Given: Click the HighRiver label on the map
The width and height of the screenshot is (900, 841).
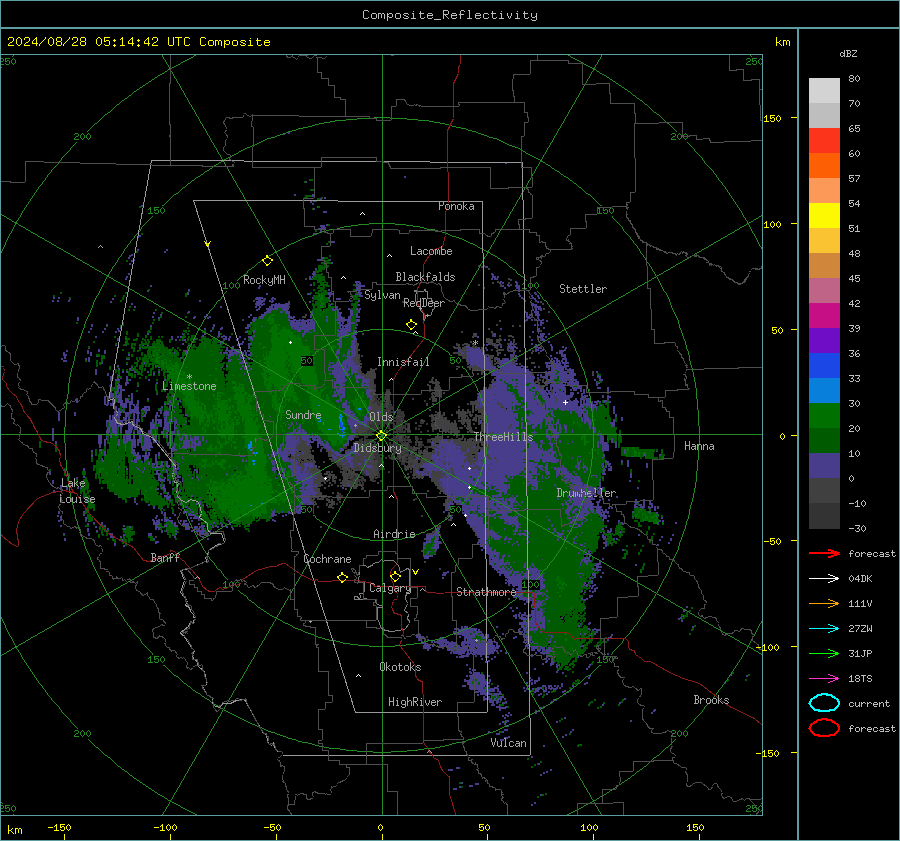Looking at the screenshot, I should 415,702.
